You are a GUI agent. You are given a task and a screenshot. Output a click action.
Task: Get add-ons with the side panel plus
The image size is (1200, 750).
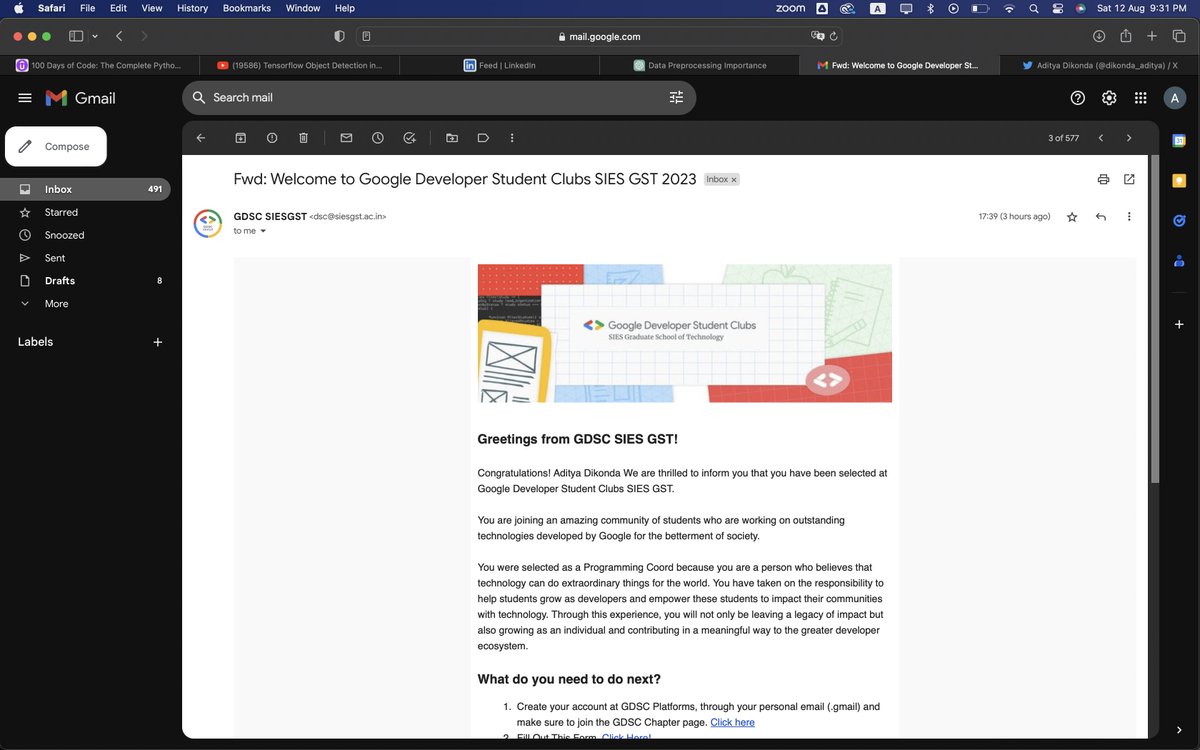[1179, 325]
